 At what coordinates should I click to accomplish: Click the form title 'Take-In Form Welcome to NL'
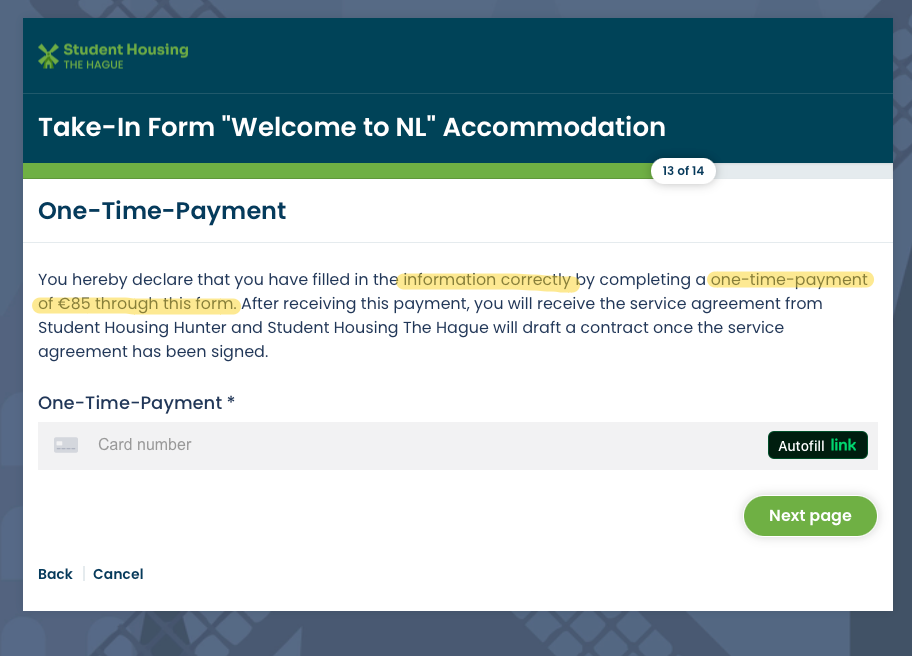point(351,127)
